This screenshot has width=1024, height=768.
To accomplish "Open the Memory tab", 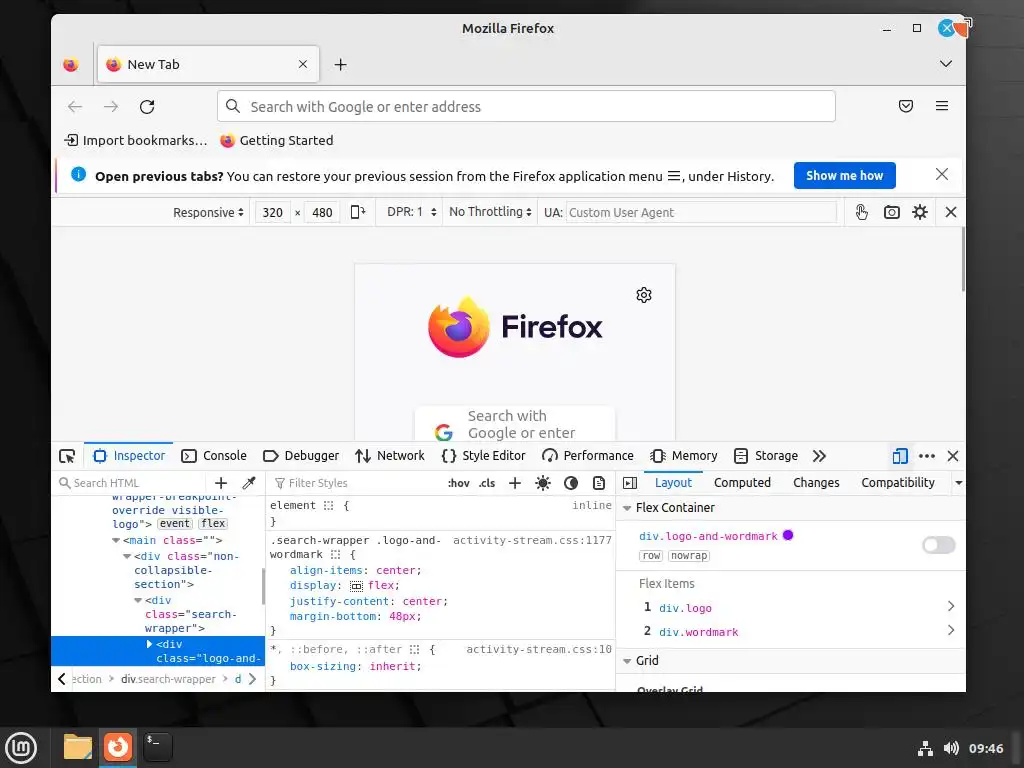I will click(684, 456).
